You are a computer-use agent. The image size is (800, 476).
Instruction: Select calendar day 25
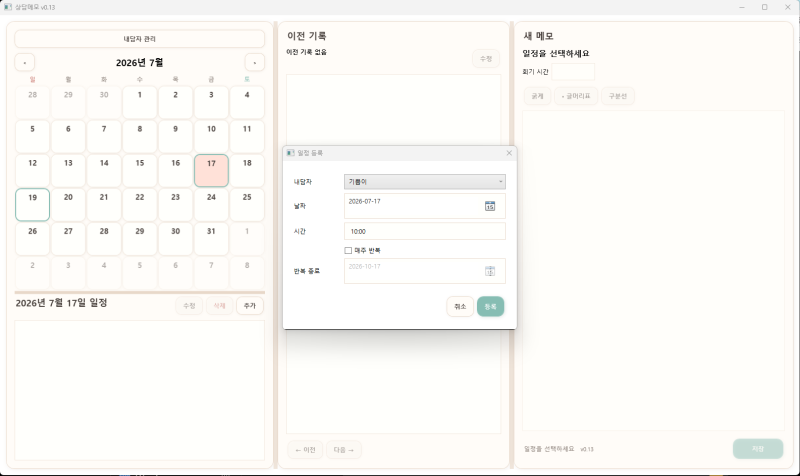click(247, 205)
